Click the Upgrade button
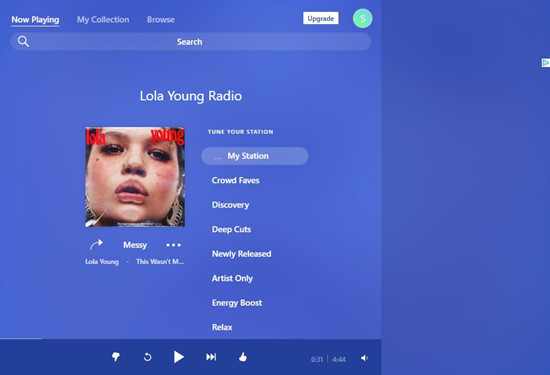 pyautogui.click(x=321, y=18)
